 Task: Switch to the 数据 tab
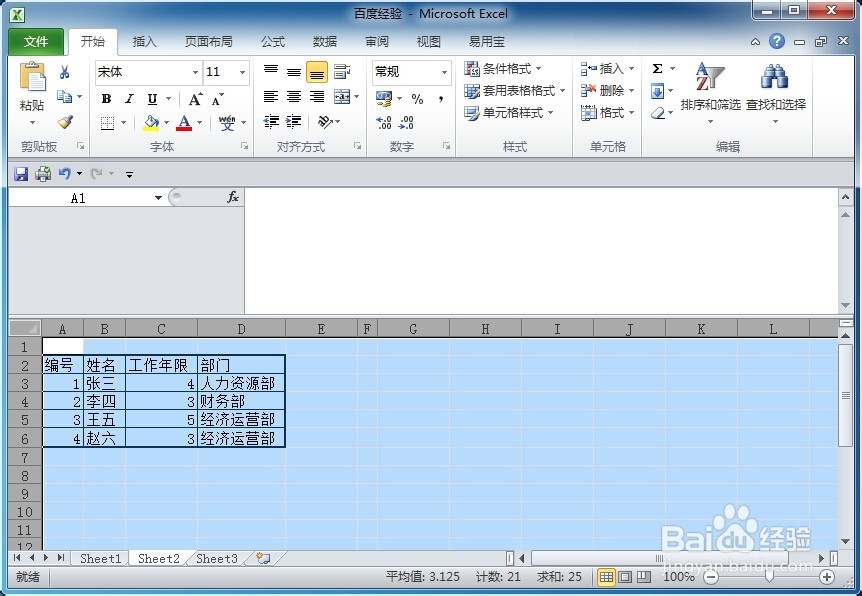[x=324, y=42]
